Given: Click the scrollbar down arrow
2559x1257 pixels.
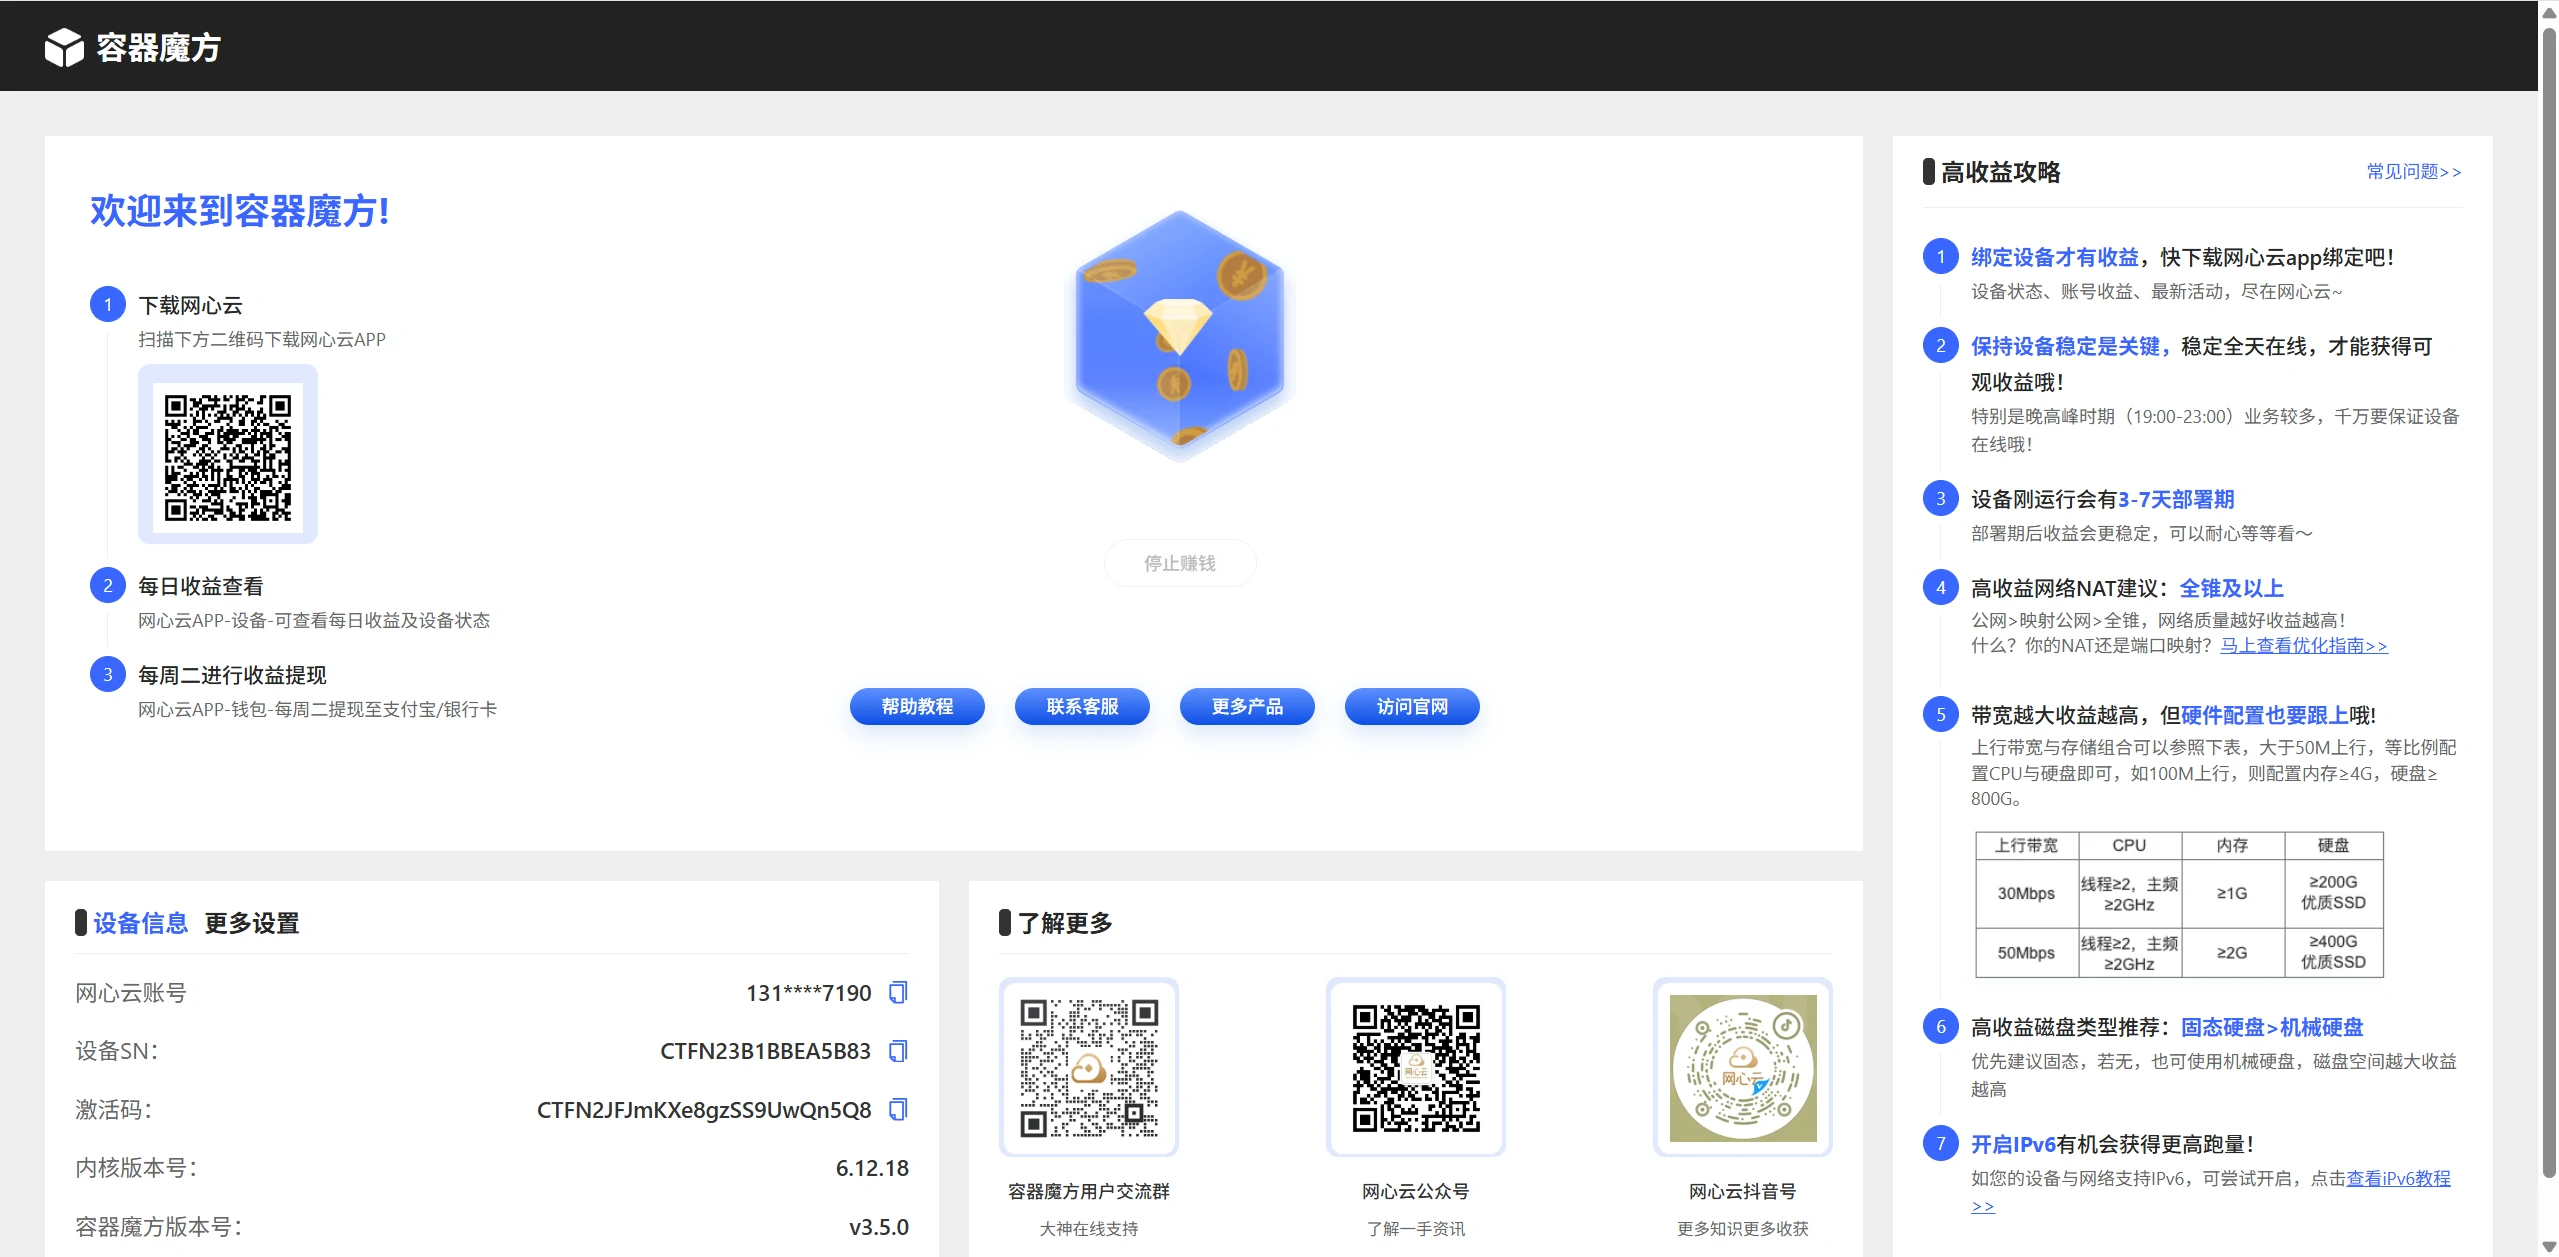Looking at the screenshot, I should point(2549,1247).
